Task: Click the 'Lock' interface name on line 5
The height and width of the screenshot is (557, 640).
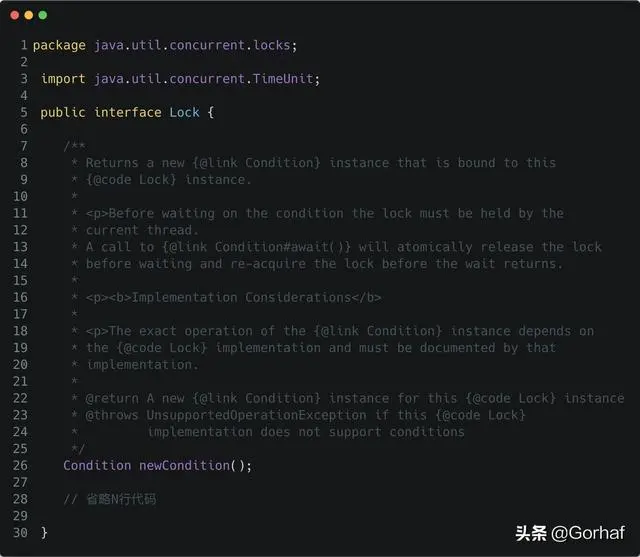Action: click(185, 112)
